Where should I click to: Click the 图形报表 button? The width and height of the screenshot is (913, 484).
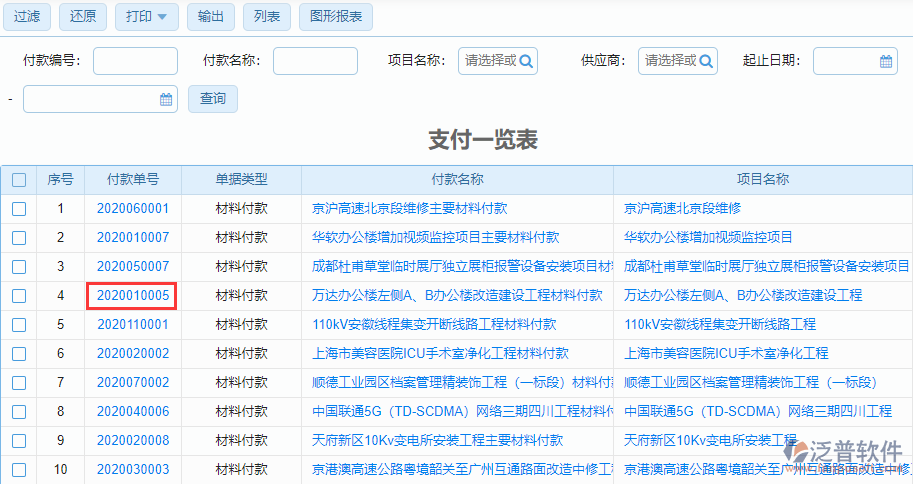[x=336, y=16]
